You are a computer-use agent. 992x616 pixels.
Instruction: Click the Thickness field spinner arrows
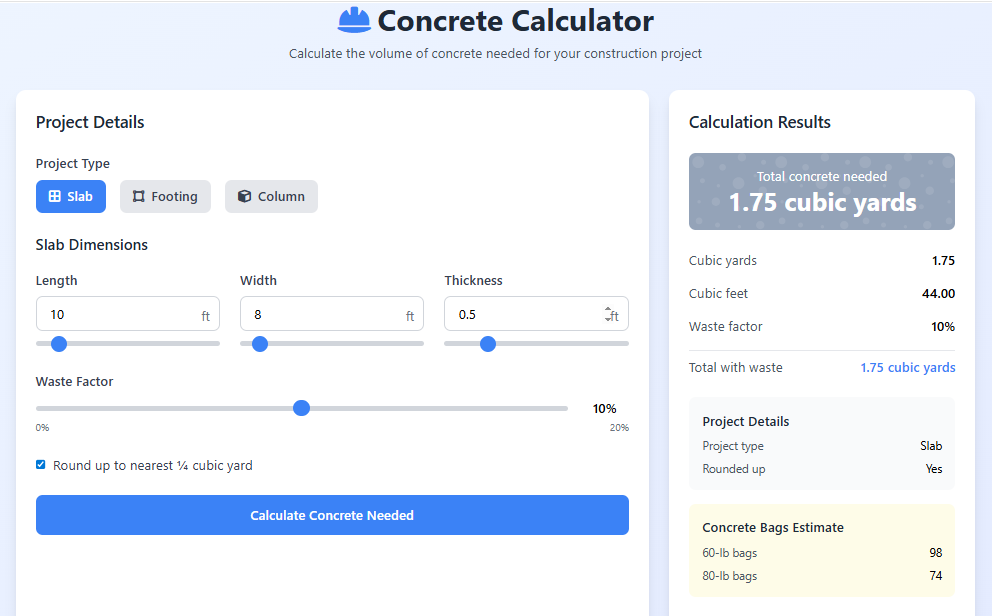pos(608,314)
